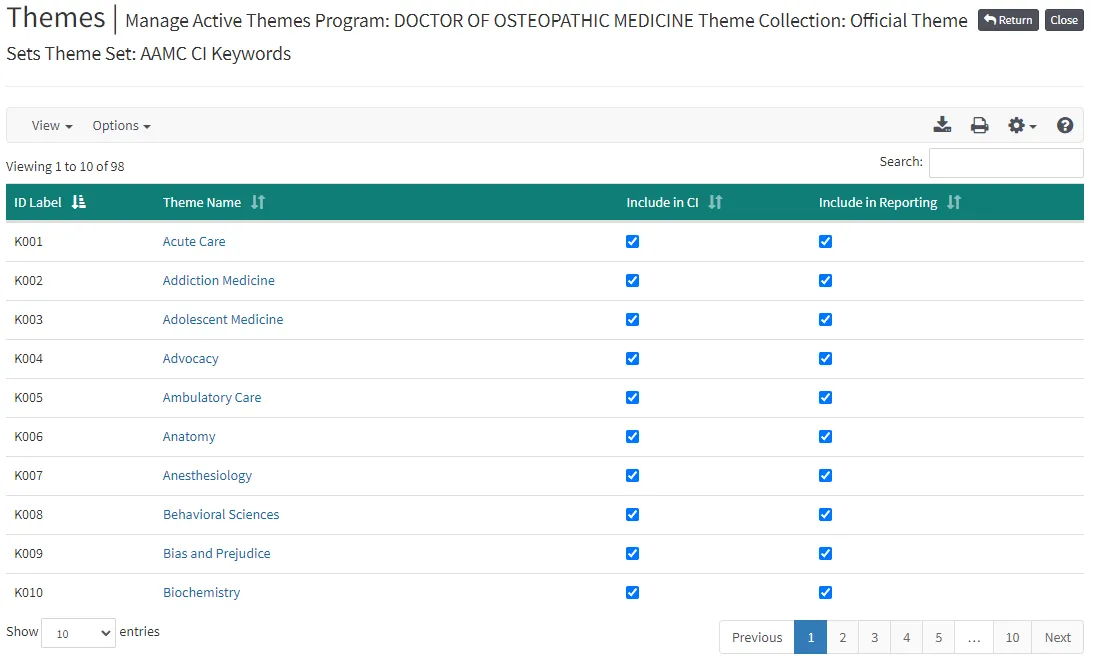Open the Bias and Prejudice theme link
Image resolution: width=1093 pixels, height=667 pixels.
217,553
